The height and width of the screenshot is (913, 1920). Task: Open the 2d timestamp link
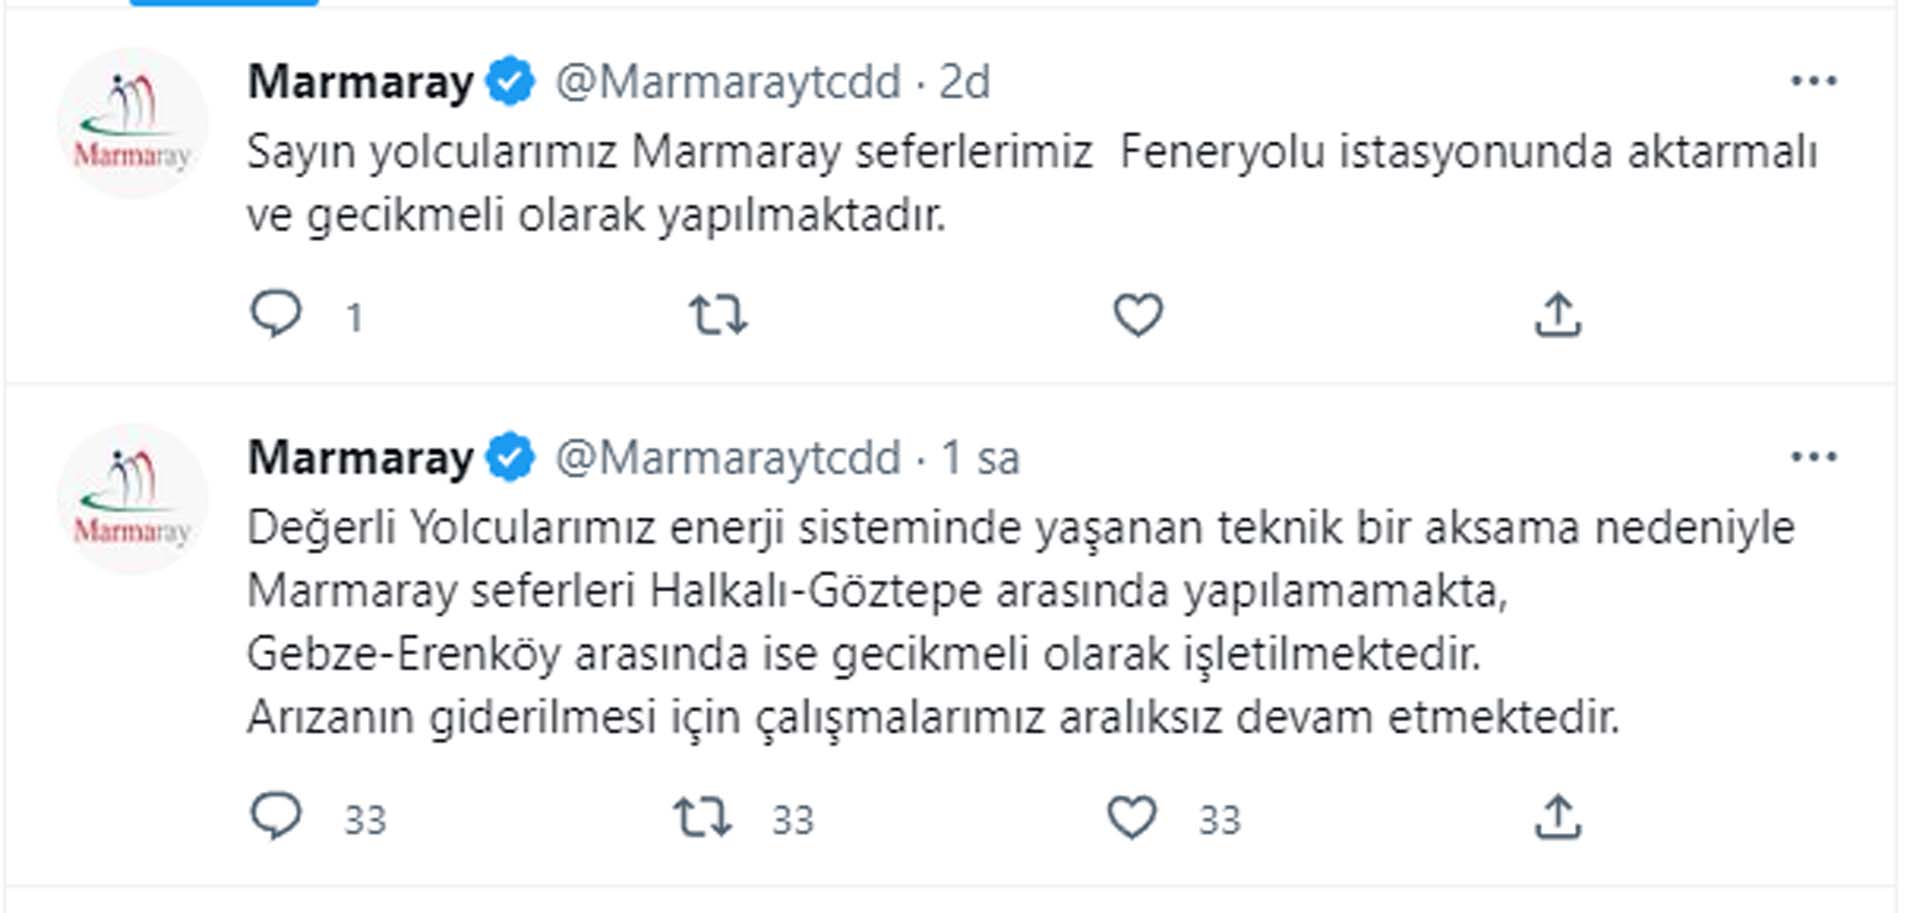(964, 82)
